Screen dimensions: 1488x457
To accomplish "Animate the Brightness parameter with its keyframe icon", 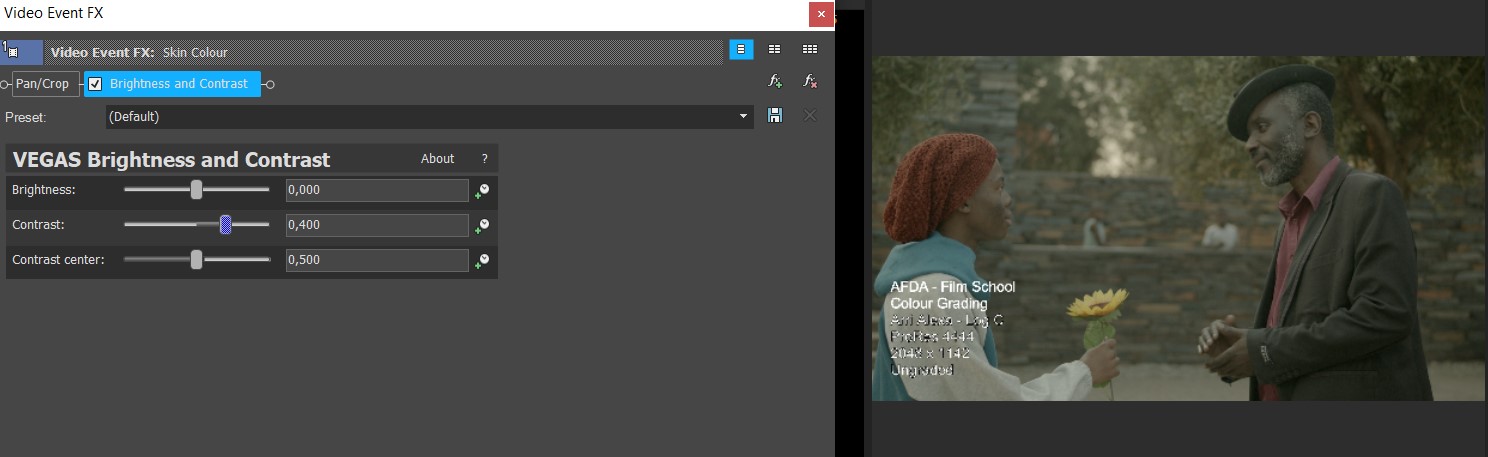I will (x=483, y=190).
